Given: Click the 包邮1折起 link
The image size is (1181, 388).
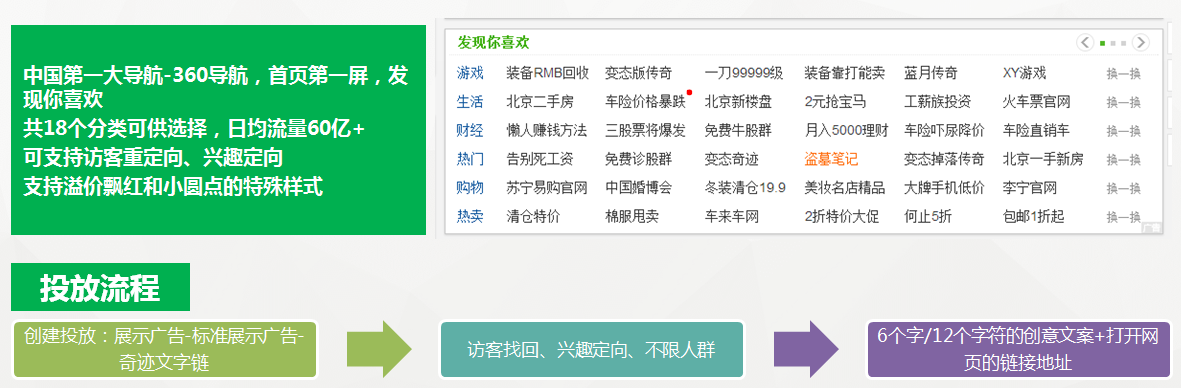Looking at the screenshot, I should 1033,217.
